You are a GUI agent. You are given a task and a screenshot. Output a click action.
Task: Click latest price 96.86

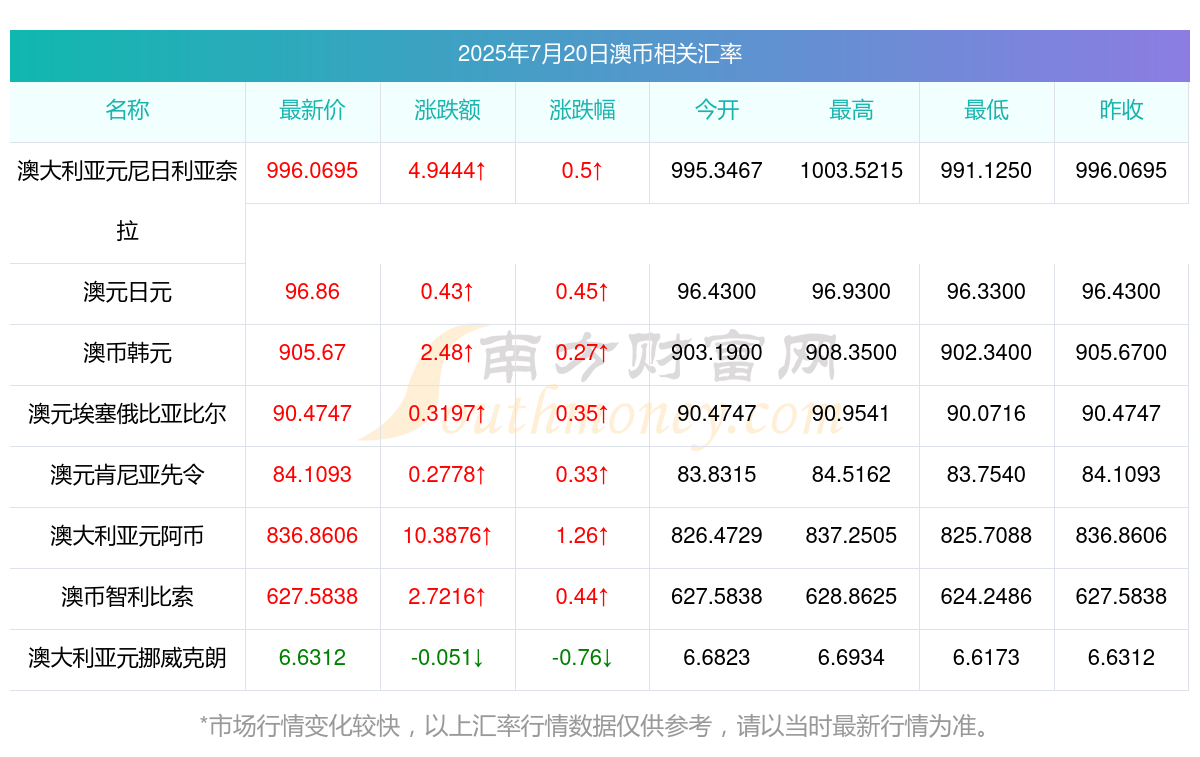click(x=313, y=292)
